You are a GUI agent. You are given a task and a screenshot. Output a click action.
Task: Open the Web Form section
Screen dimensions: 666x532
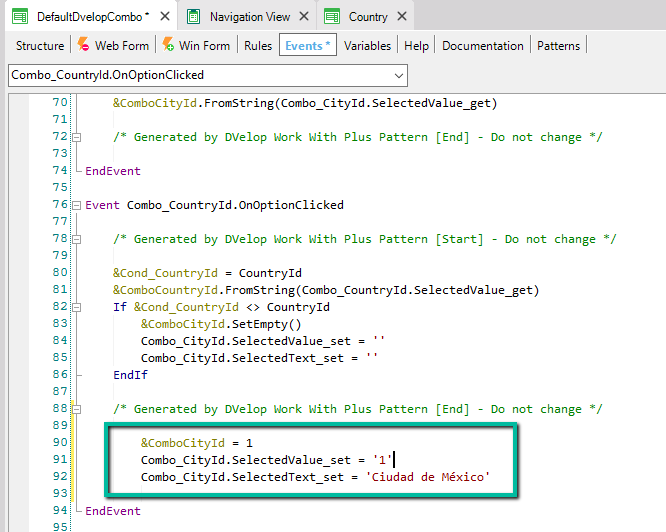tap(122, 45)
